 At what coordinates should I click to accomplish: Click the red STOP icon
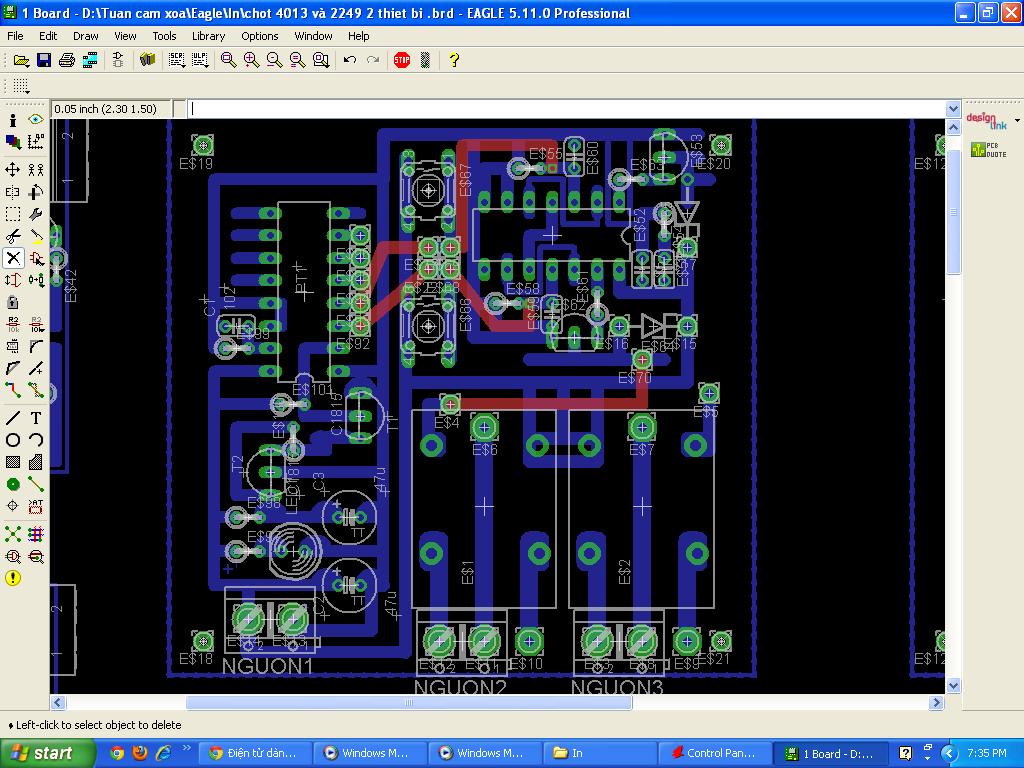pyautogui.click(x=402, y=60)
